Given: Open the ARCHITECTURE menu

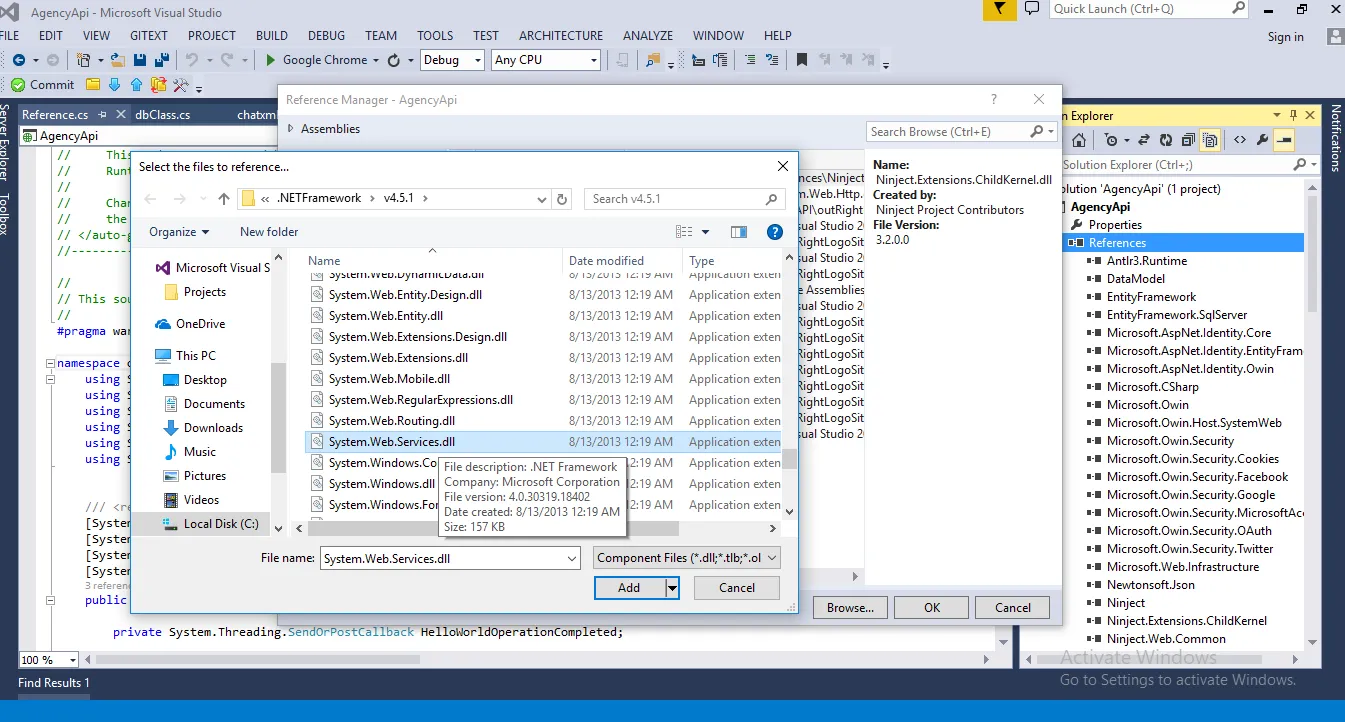Looking at the screenshot, I should [560, 35].
